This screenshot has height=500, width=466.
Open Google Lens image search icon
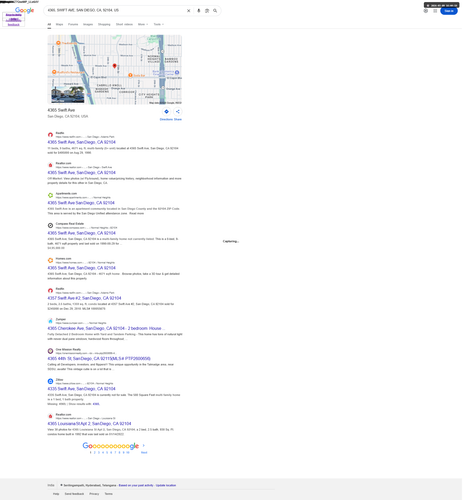pyautogui.click(x=207, y=11)
